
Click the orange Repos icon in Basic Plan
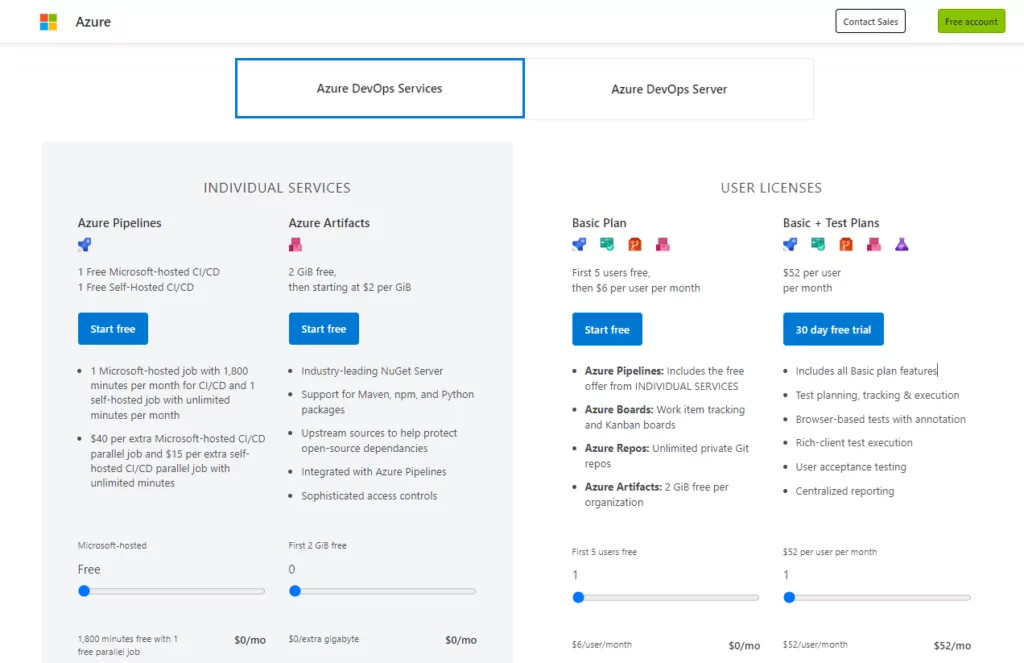[635, 245]
